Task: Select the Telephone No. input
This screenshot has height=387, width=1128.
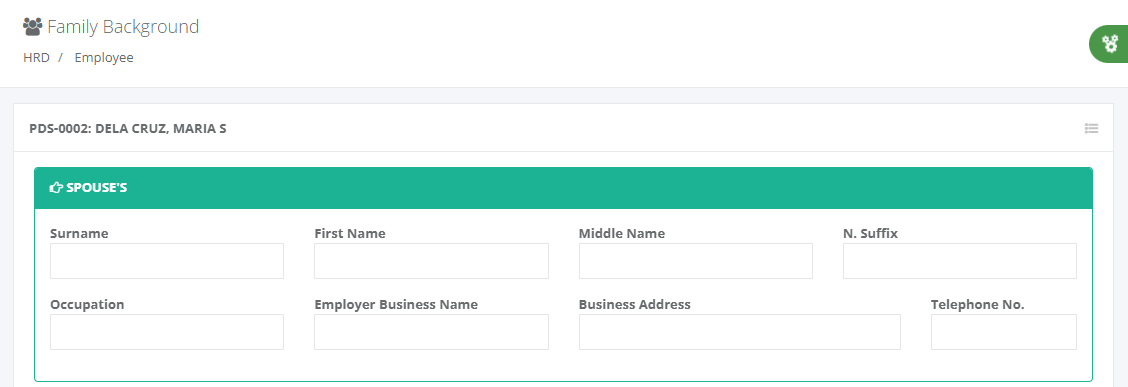Action: point(1004,332)
